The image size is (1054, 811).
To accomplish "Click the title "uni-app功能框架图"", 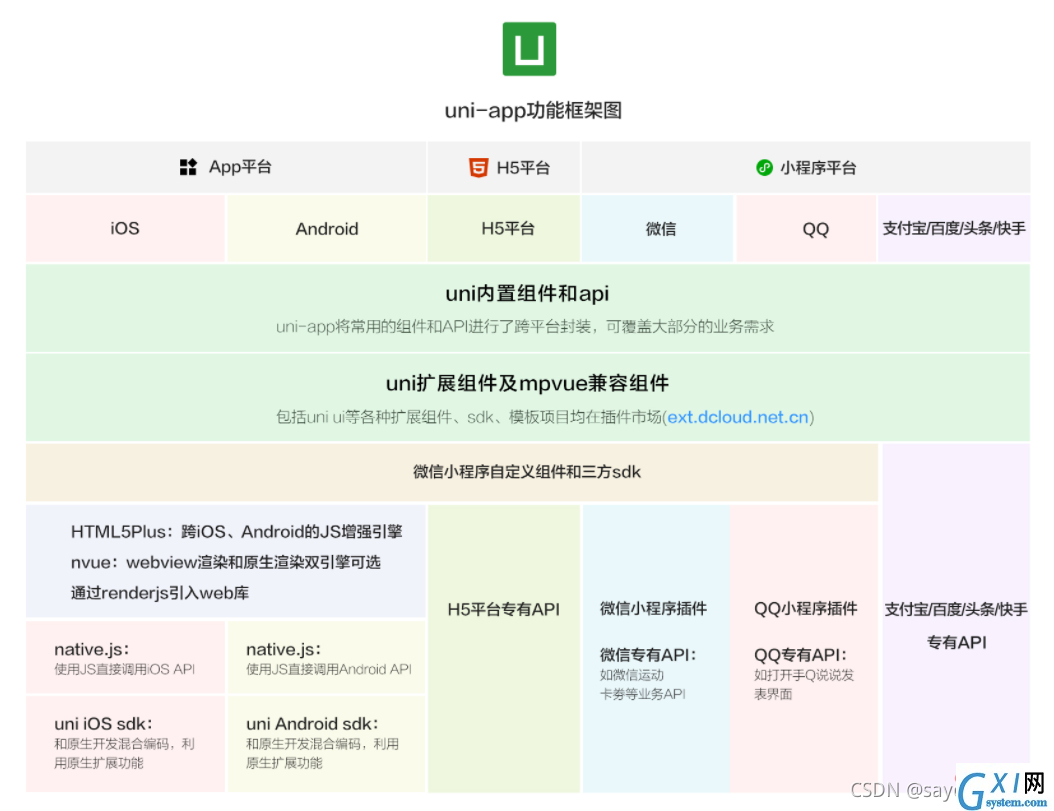I will pyautogui.click(x=533, y=110).
